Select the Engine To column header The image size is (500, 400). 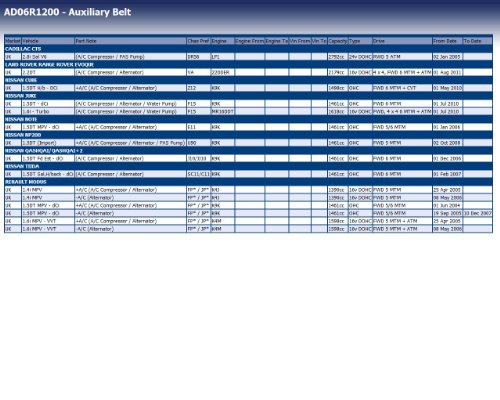[x=277, y=41]
